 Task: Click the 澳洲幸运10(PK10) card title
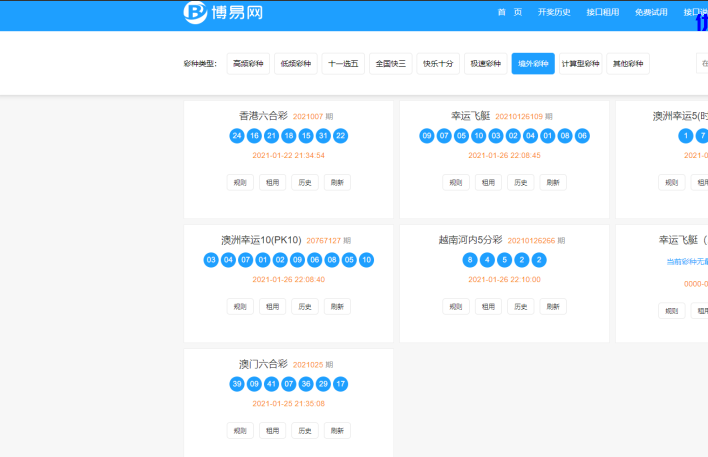[261, 240]
